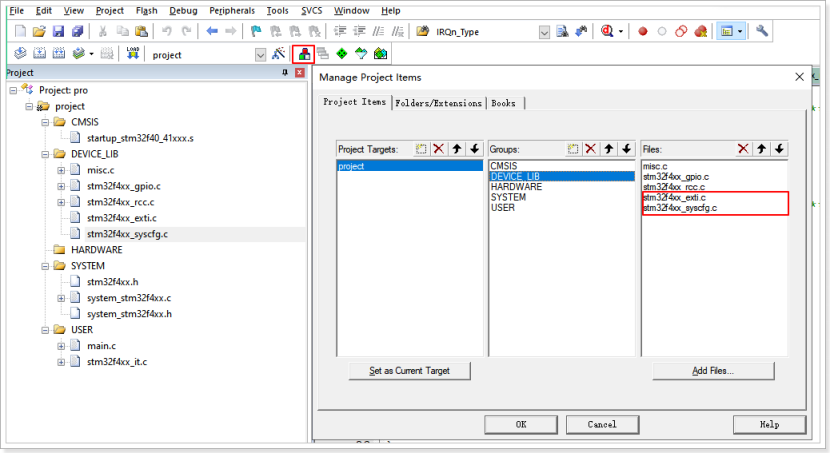Click the Set as Current Target button
This screenshot has height=454, width=830.
409,371
